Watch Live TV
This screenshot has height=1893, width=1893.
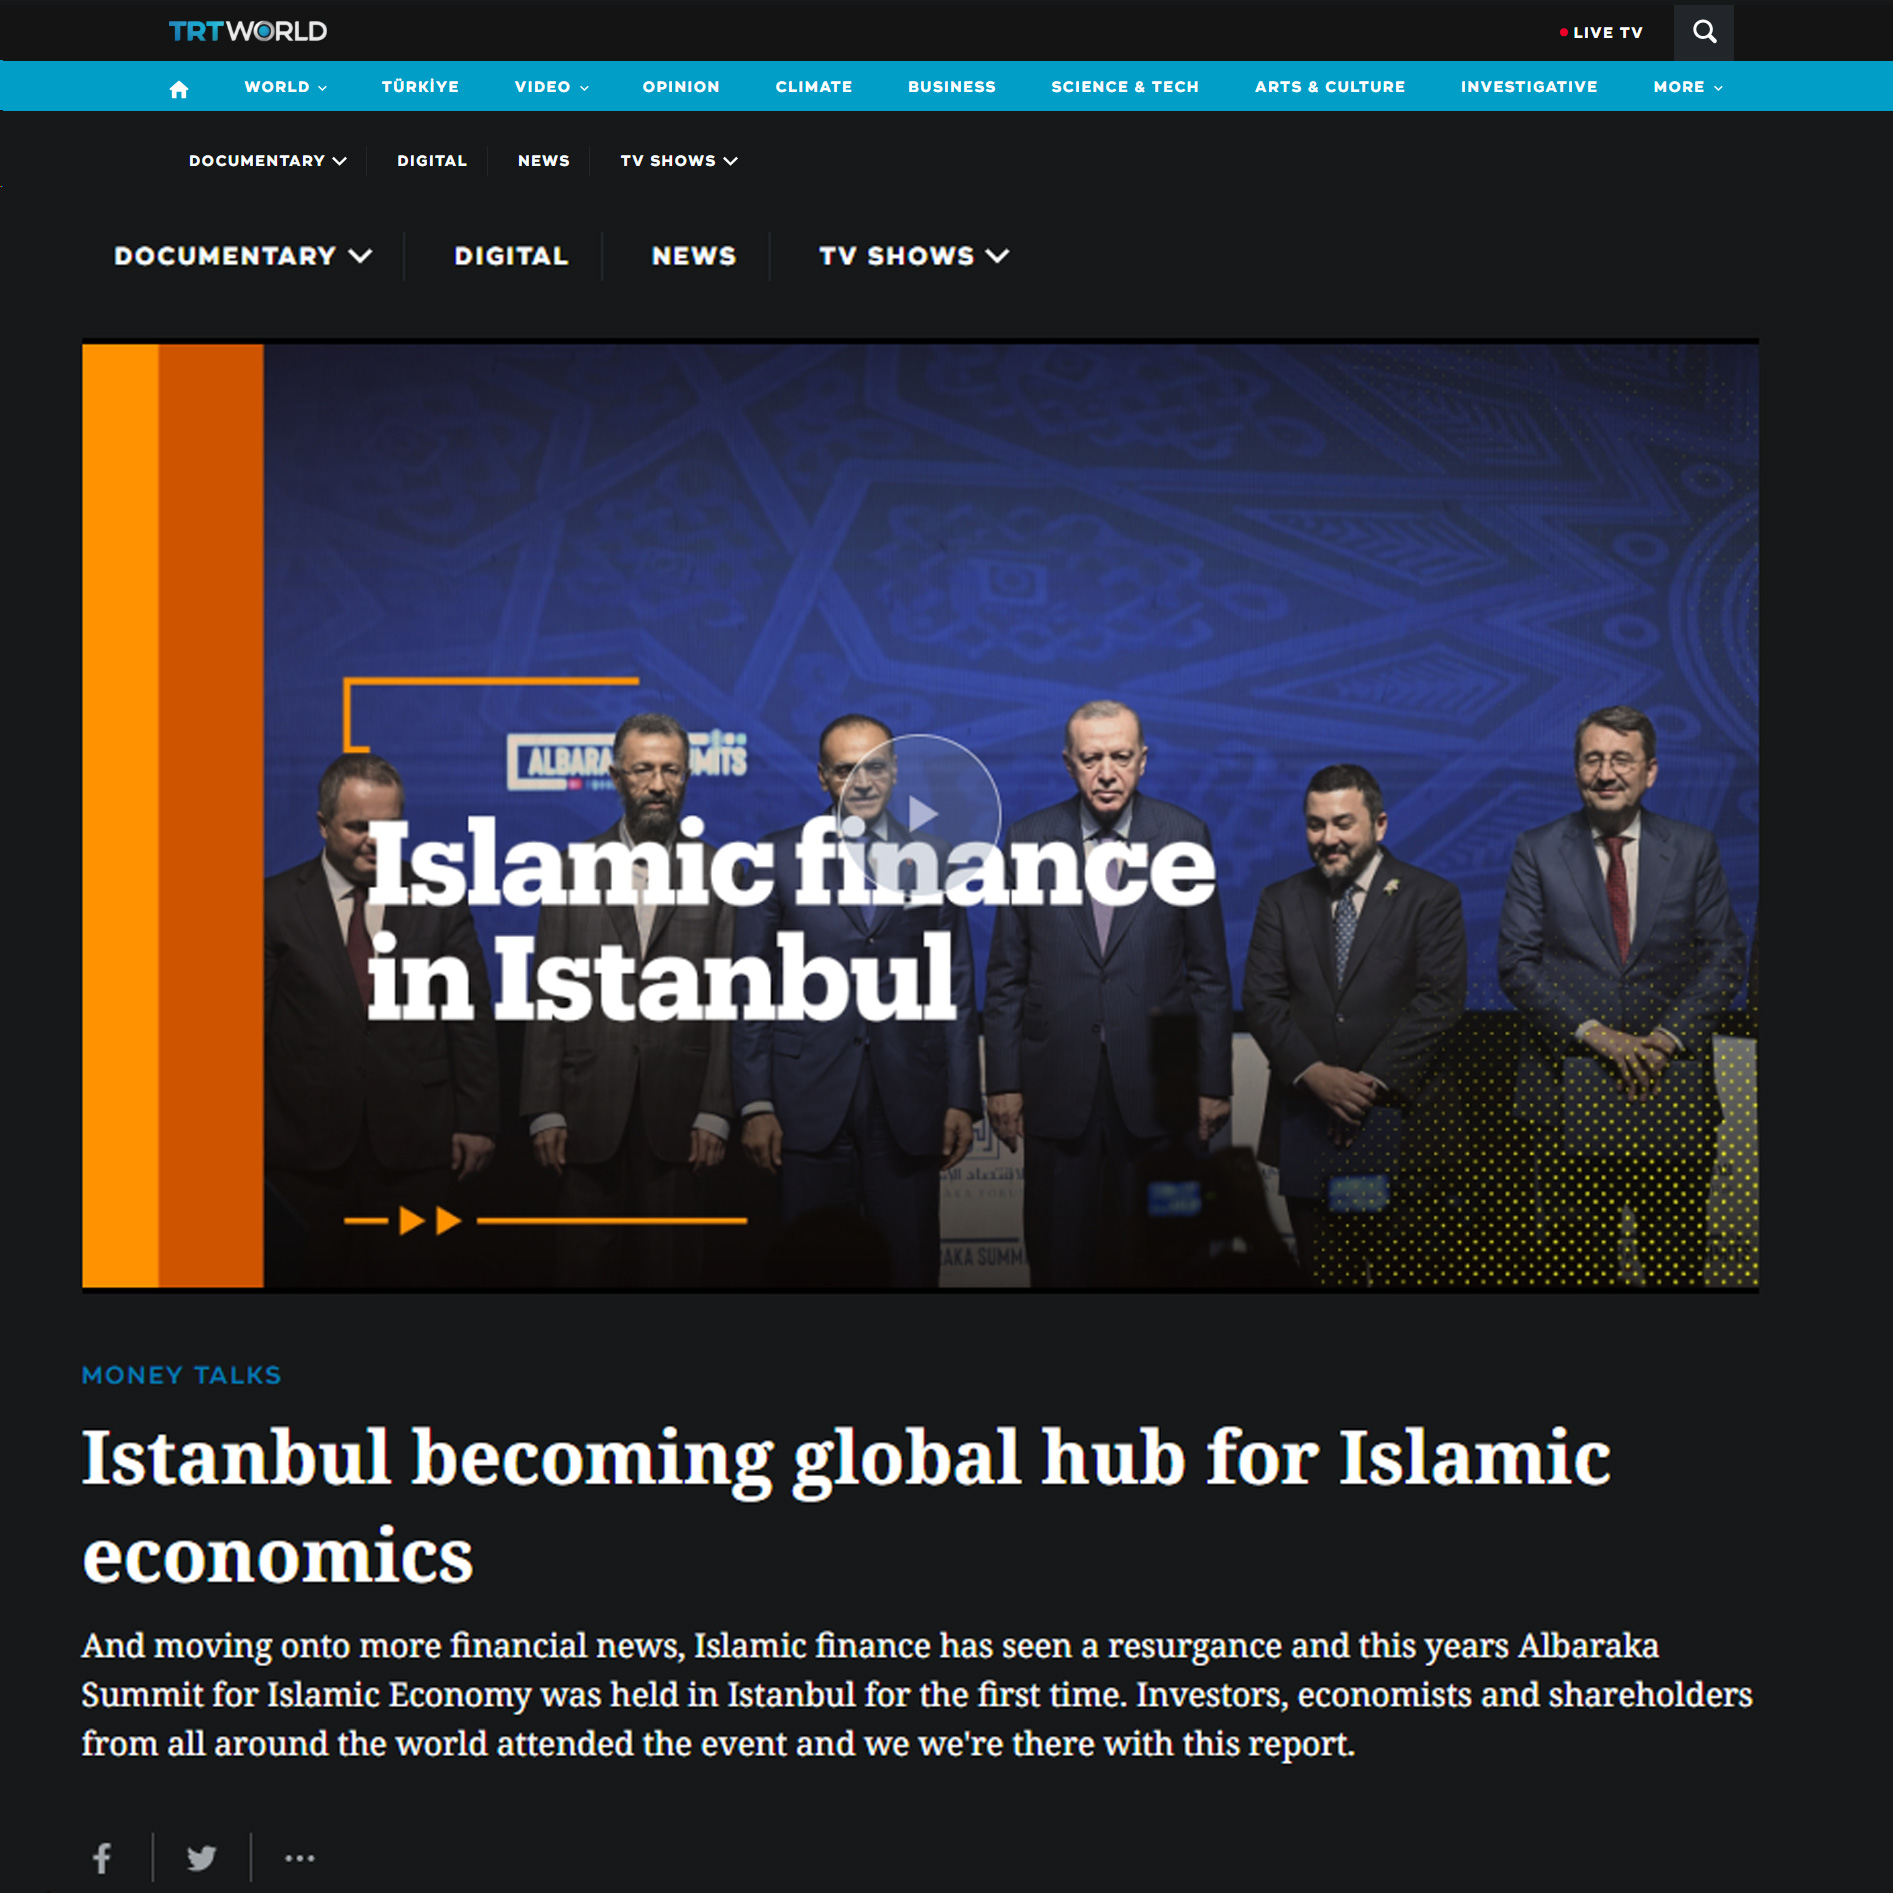[x=1602, y=32]
